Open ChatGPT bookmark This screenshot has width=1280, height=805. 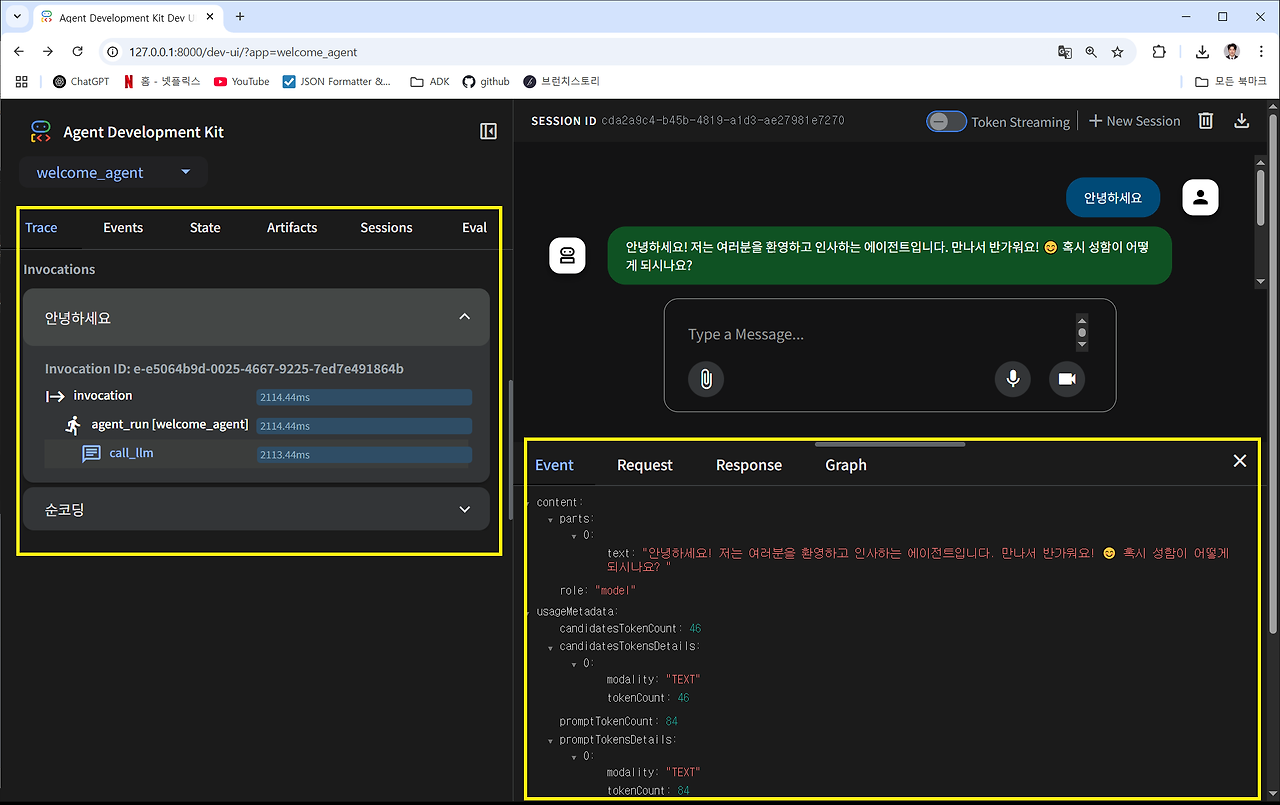[81, 82]
